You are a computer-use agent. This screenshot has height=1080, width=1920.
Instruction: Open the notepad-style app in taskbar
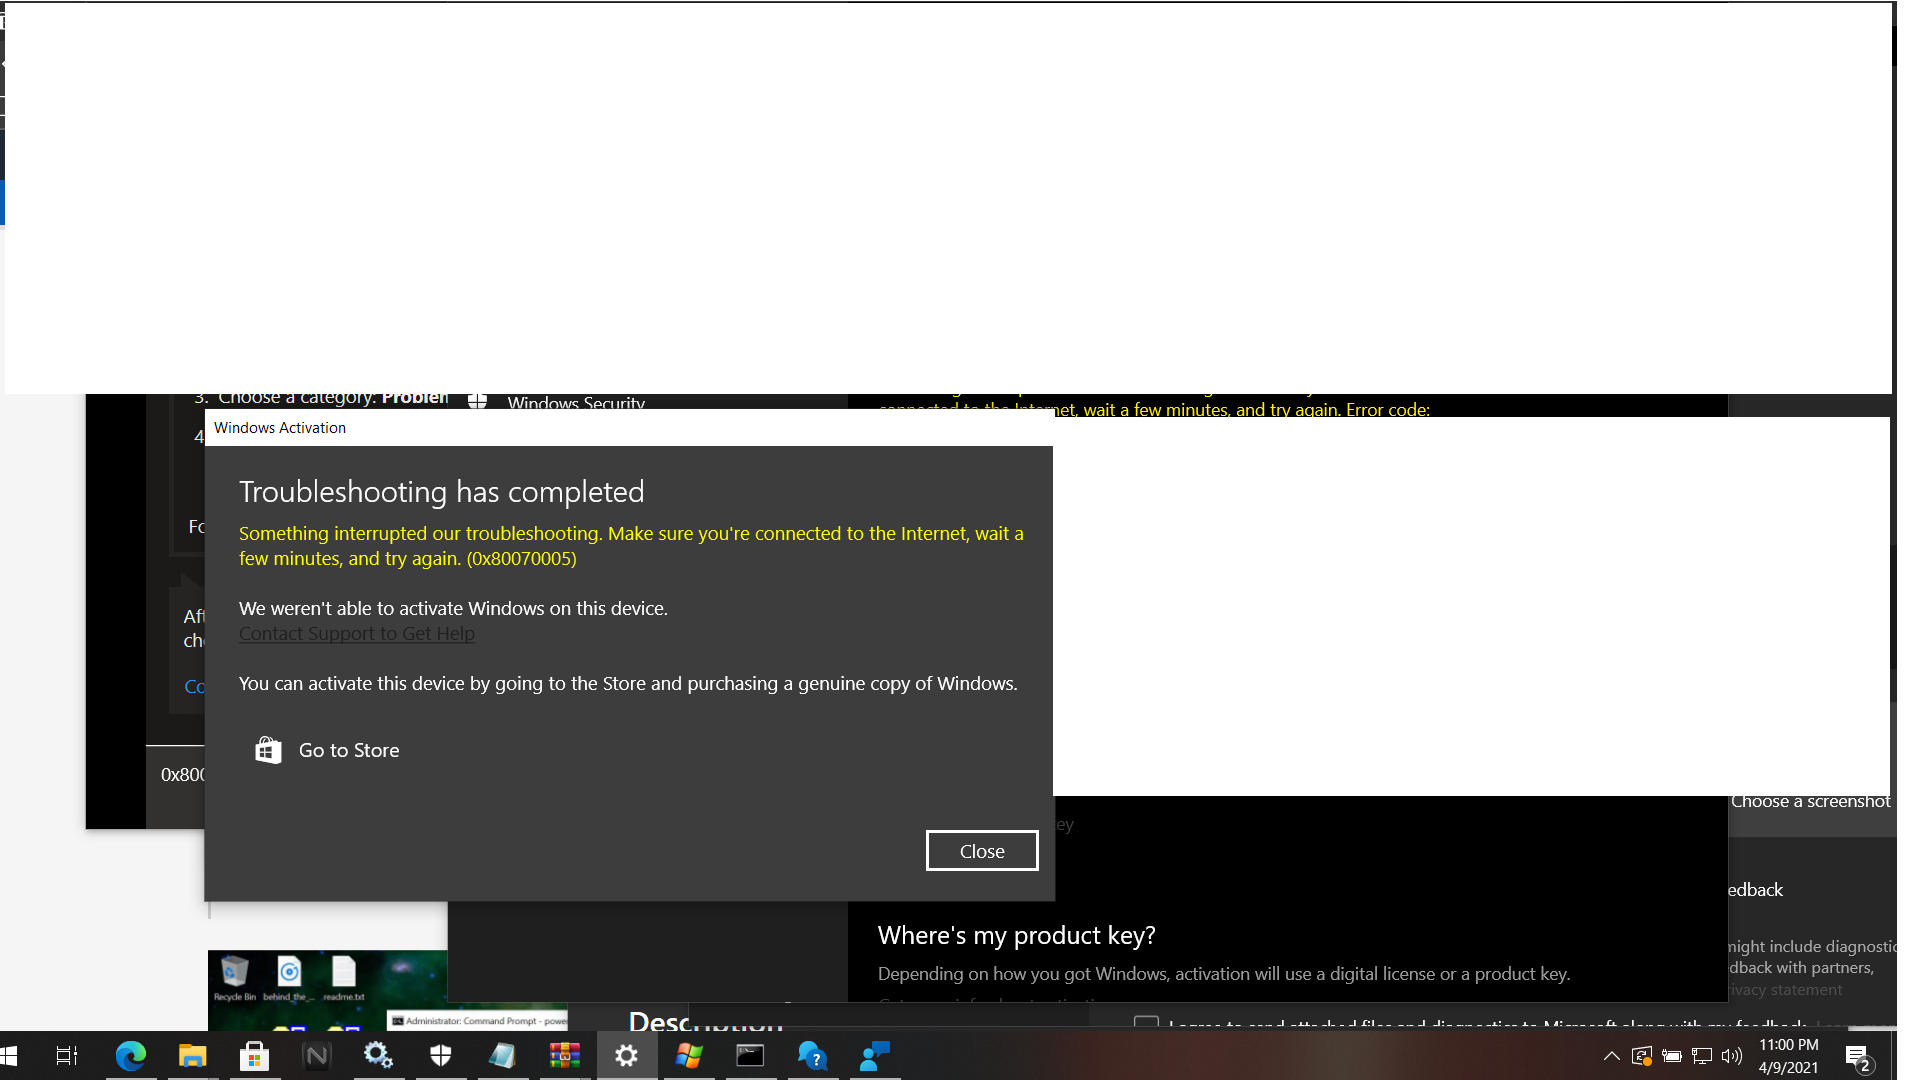coord(502,1055)
